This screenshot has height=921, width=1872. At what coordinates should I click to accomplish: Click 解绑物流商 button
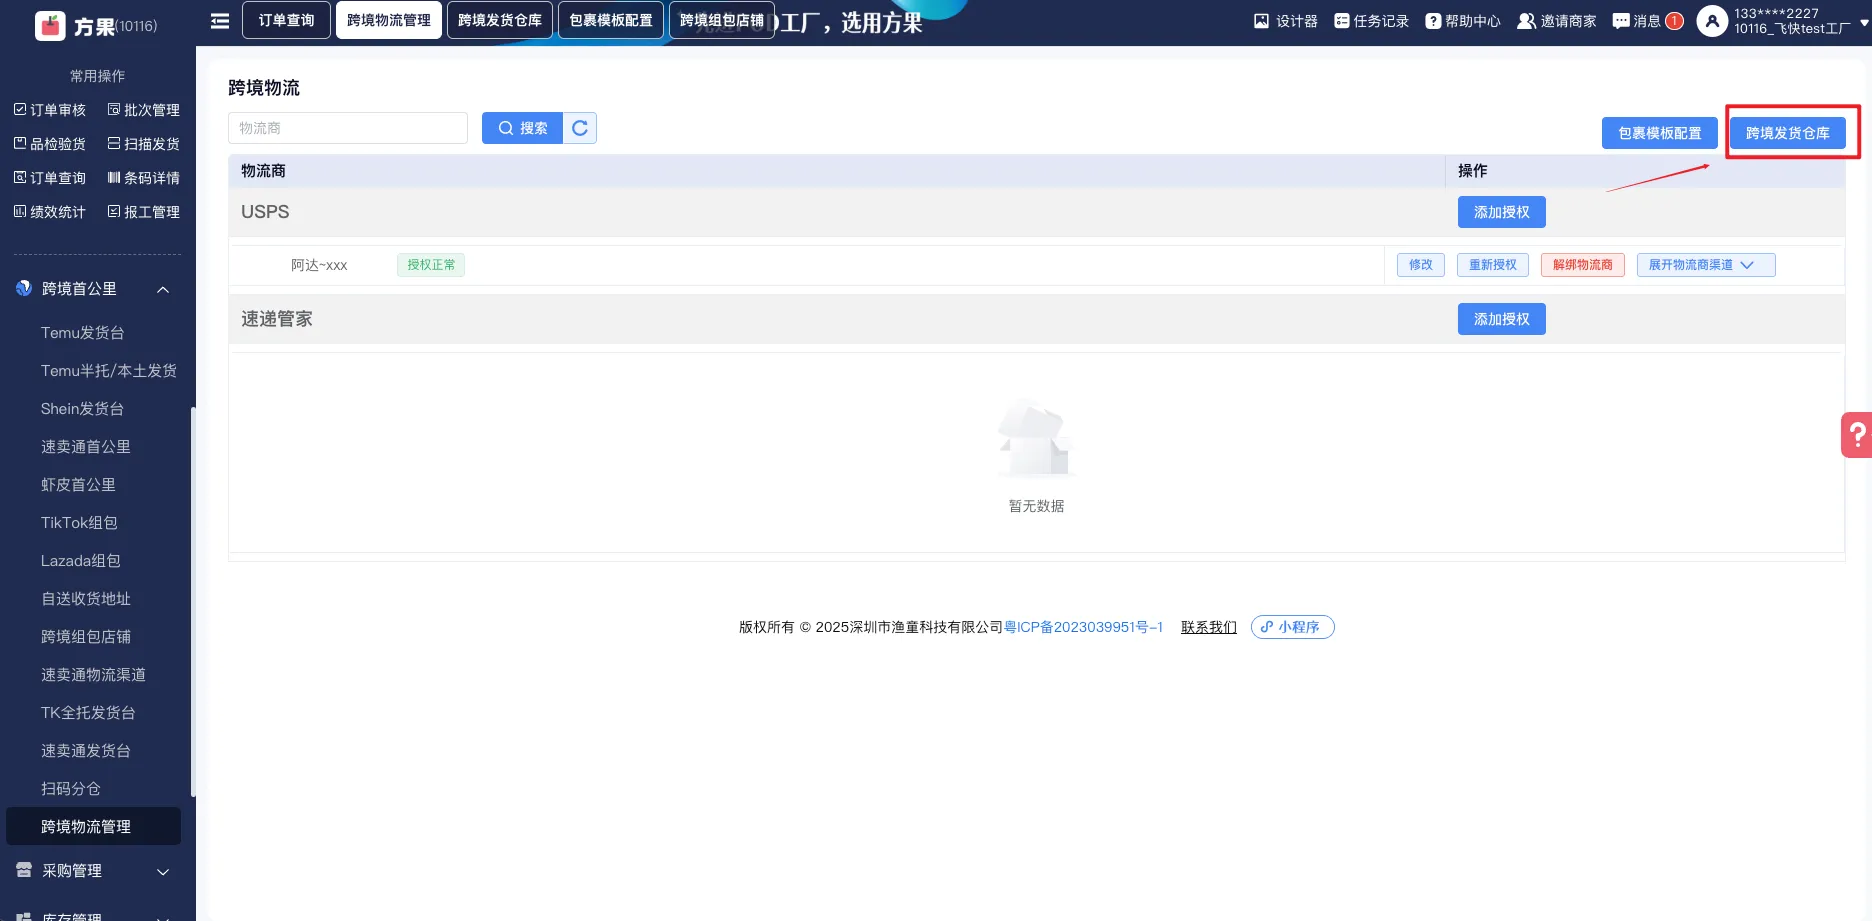[1583, 265]
